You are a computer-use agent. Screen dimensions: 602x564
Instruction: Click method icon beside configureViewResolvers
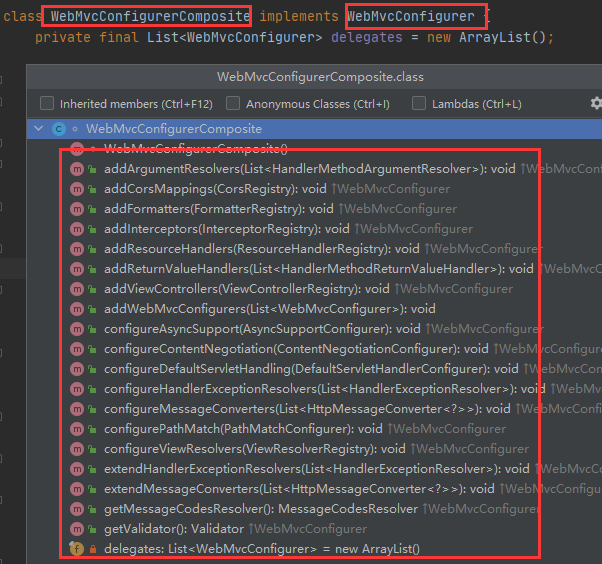pyautogui.click(x=77, y=448)
